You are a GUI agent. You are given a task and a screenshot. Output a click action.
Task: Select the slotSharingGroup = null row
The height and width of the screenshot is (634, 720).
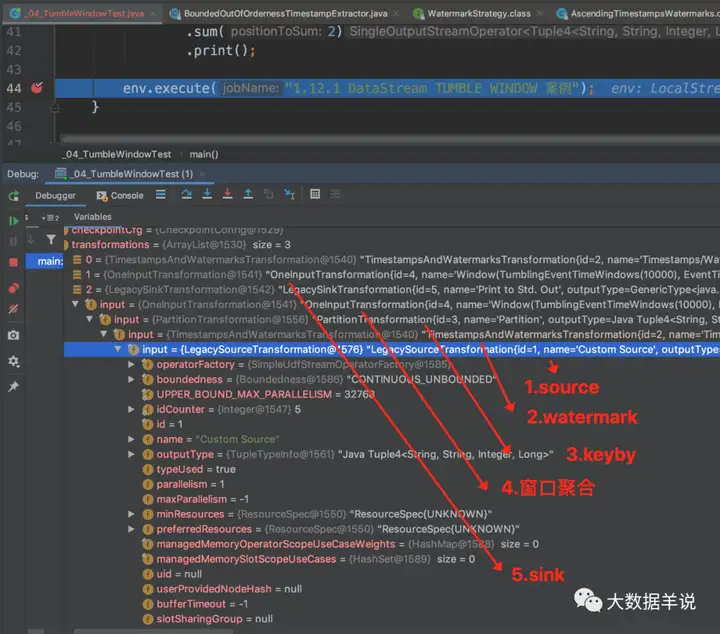392,618
